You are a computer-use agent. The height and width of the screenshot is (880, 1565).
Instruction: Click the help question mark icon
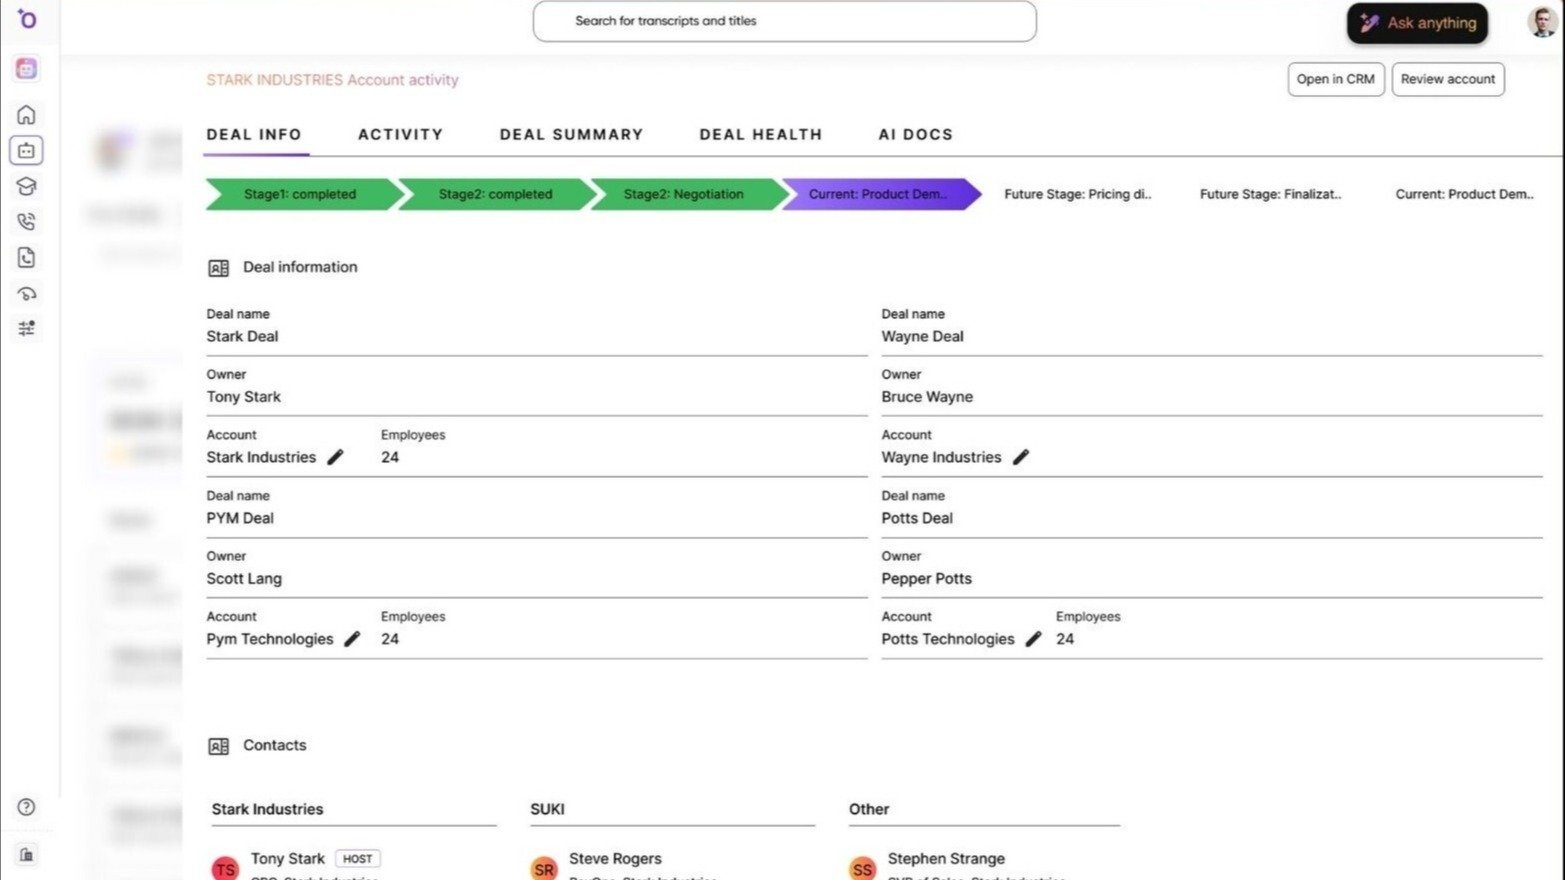tap(27, 807)
